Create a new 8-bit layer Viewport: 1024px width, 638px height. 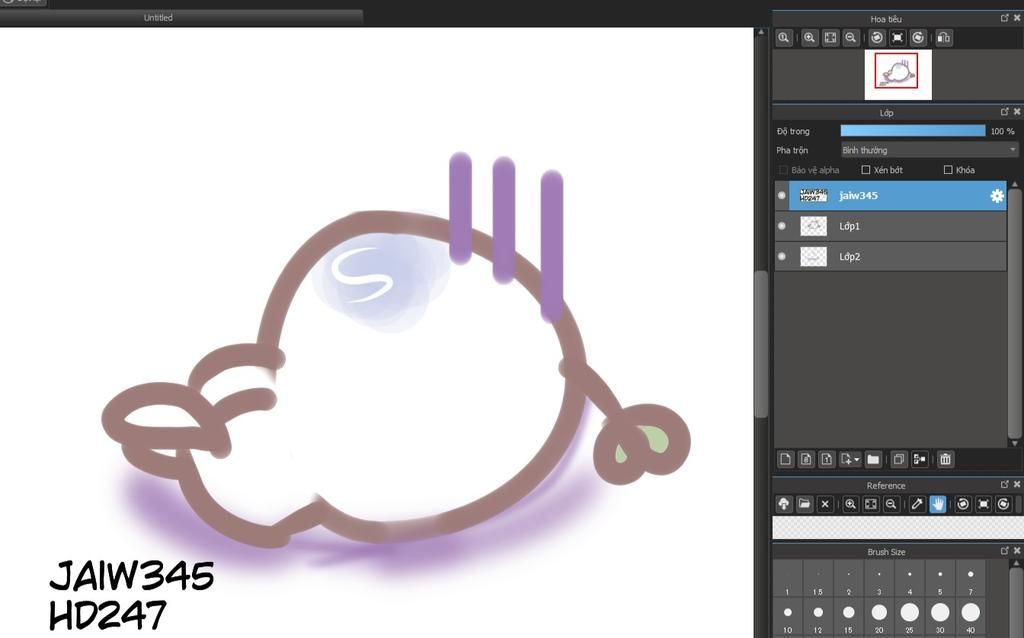click(806, 459)
